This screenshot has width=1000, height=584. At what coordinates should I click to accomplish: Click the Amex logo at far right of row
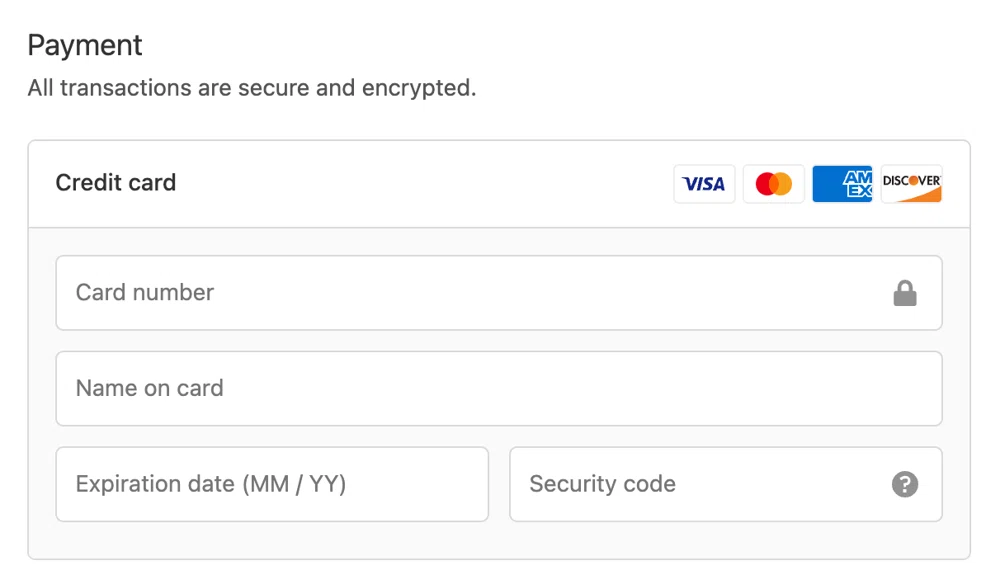click(842, 183)
